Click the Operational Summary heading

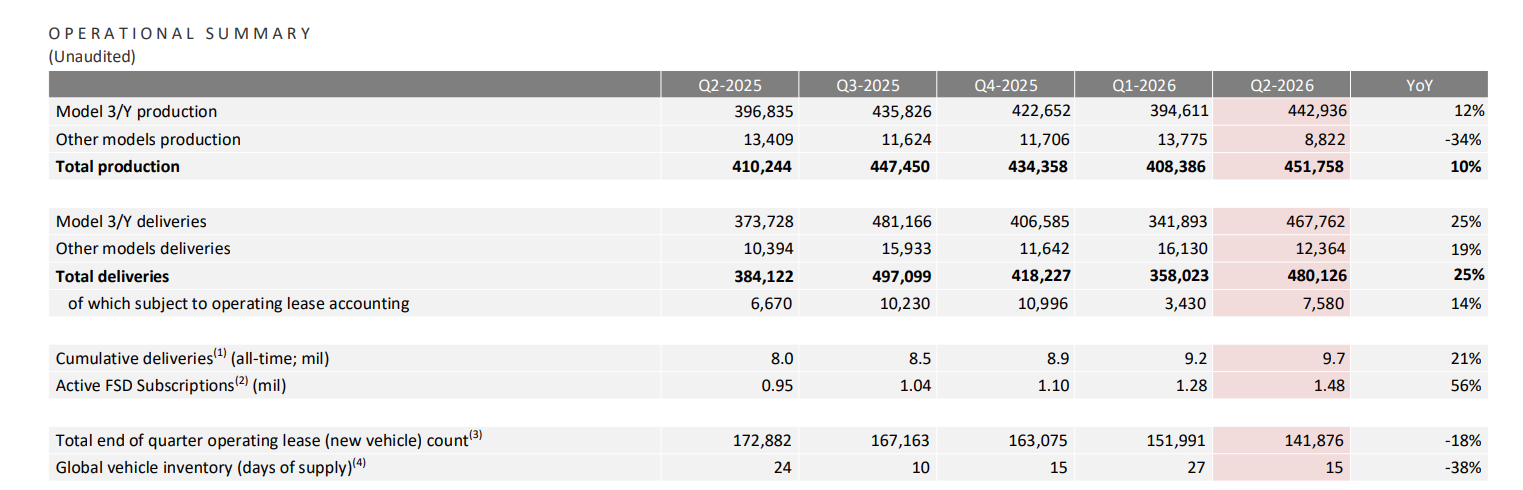[x=180, y=33]
